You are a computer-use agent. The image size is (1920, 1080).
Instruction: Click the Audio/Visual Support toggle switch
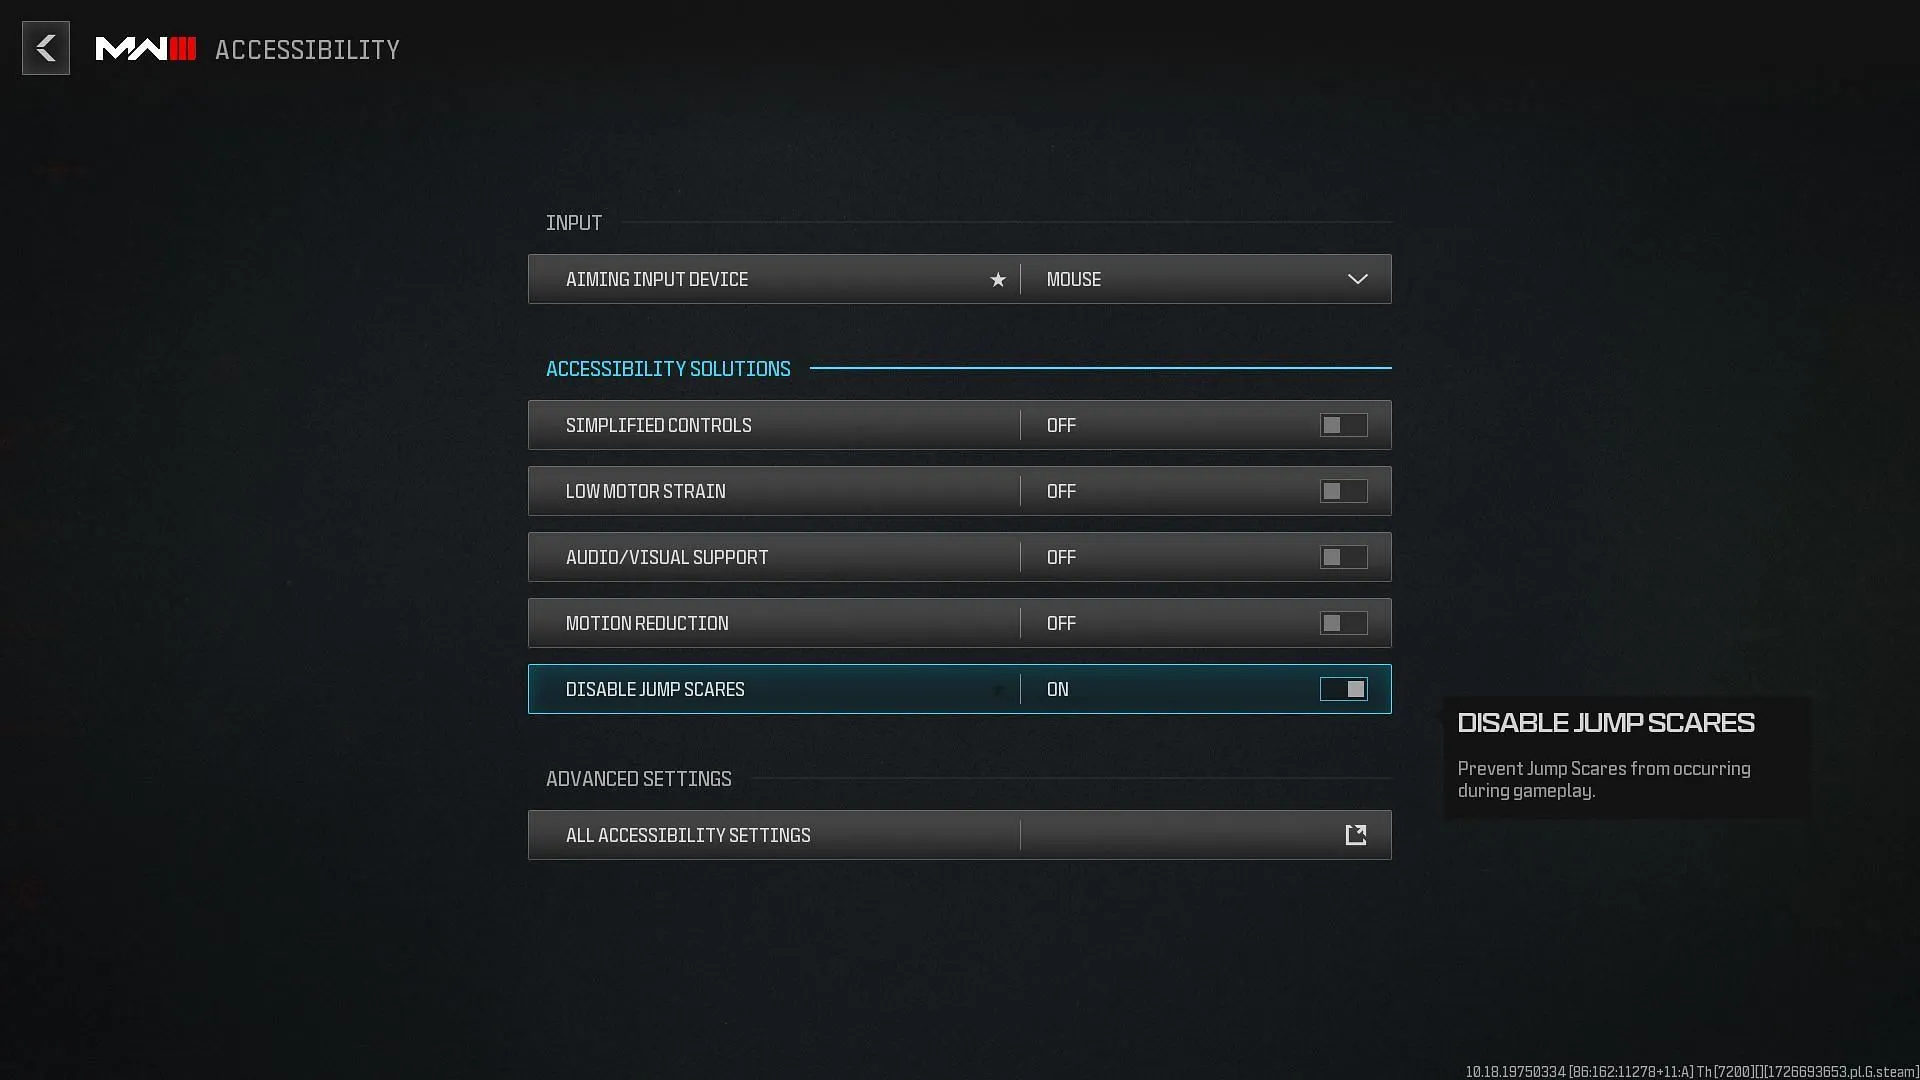point(1344,556)
